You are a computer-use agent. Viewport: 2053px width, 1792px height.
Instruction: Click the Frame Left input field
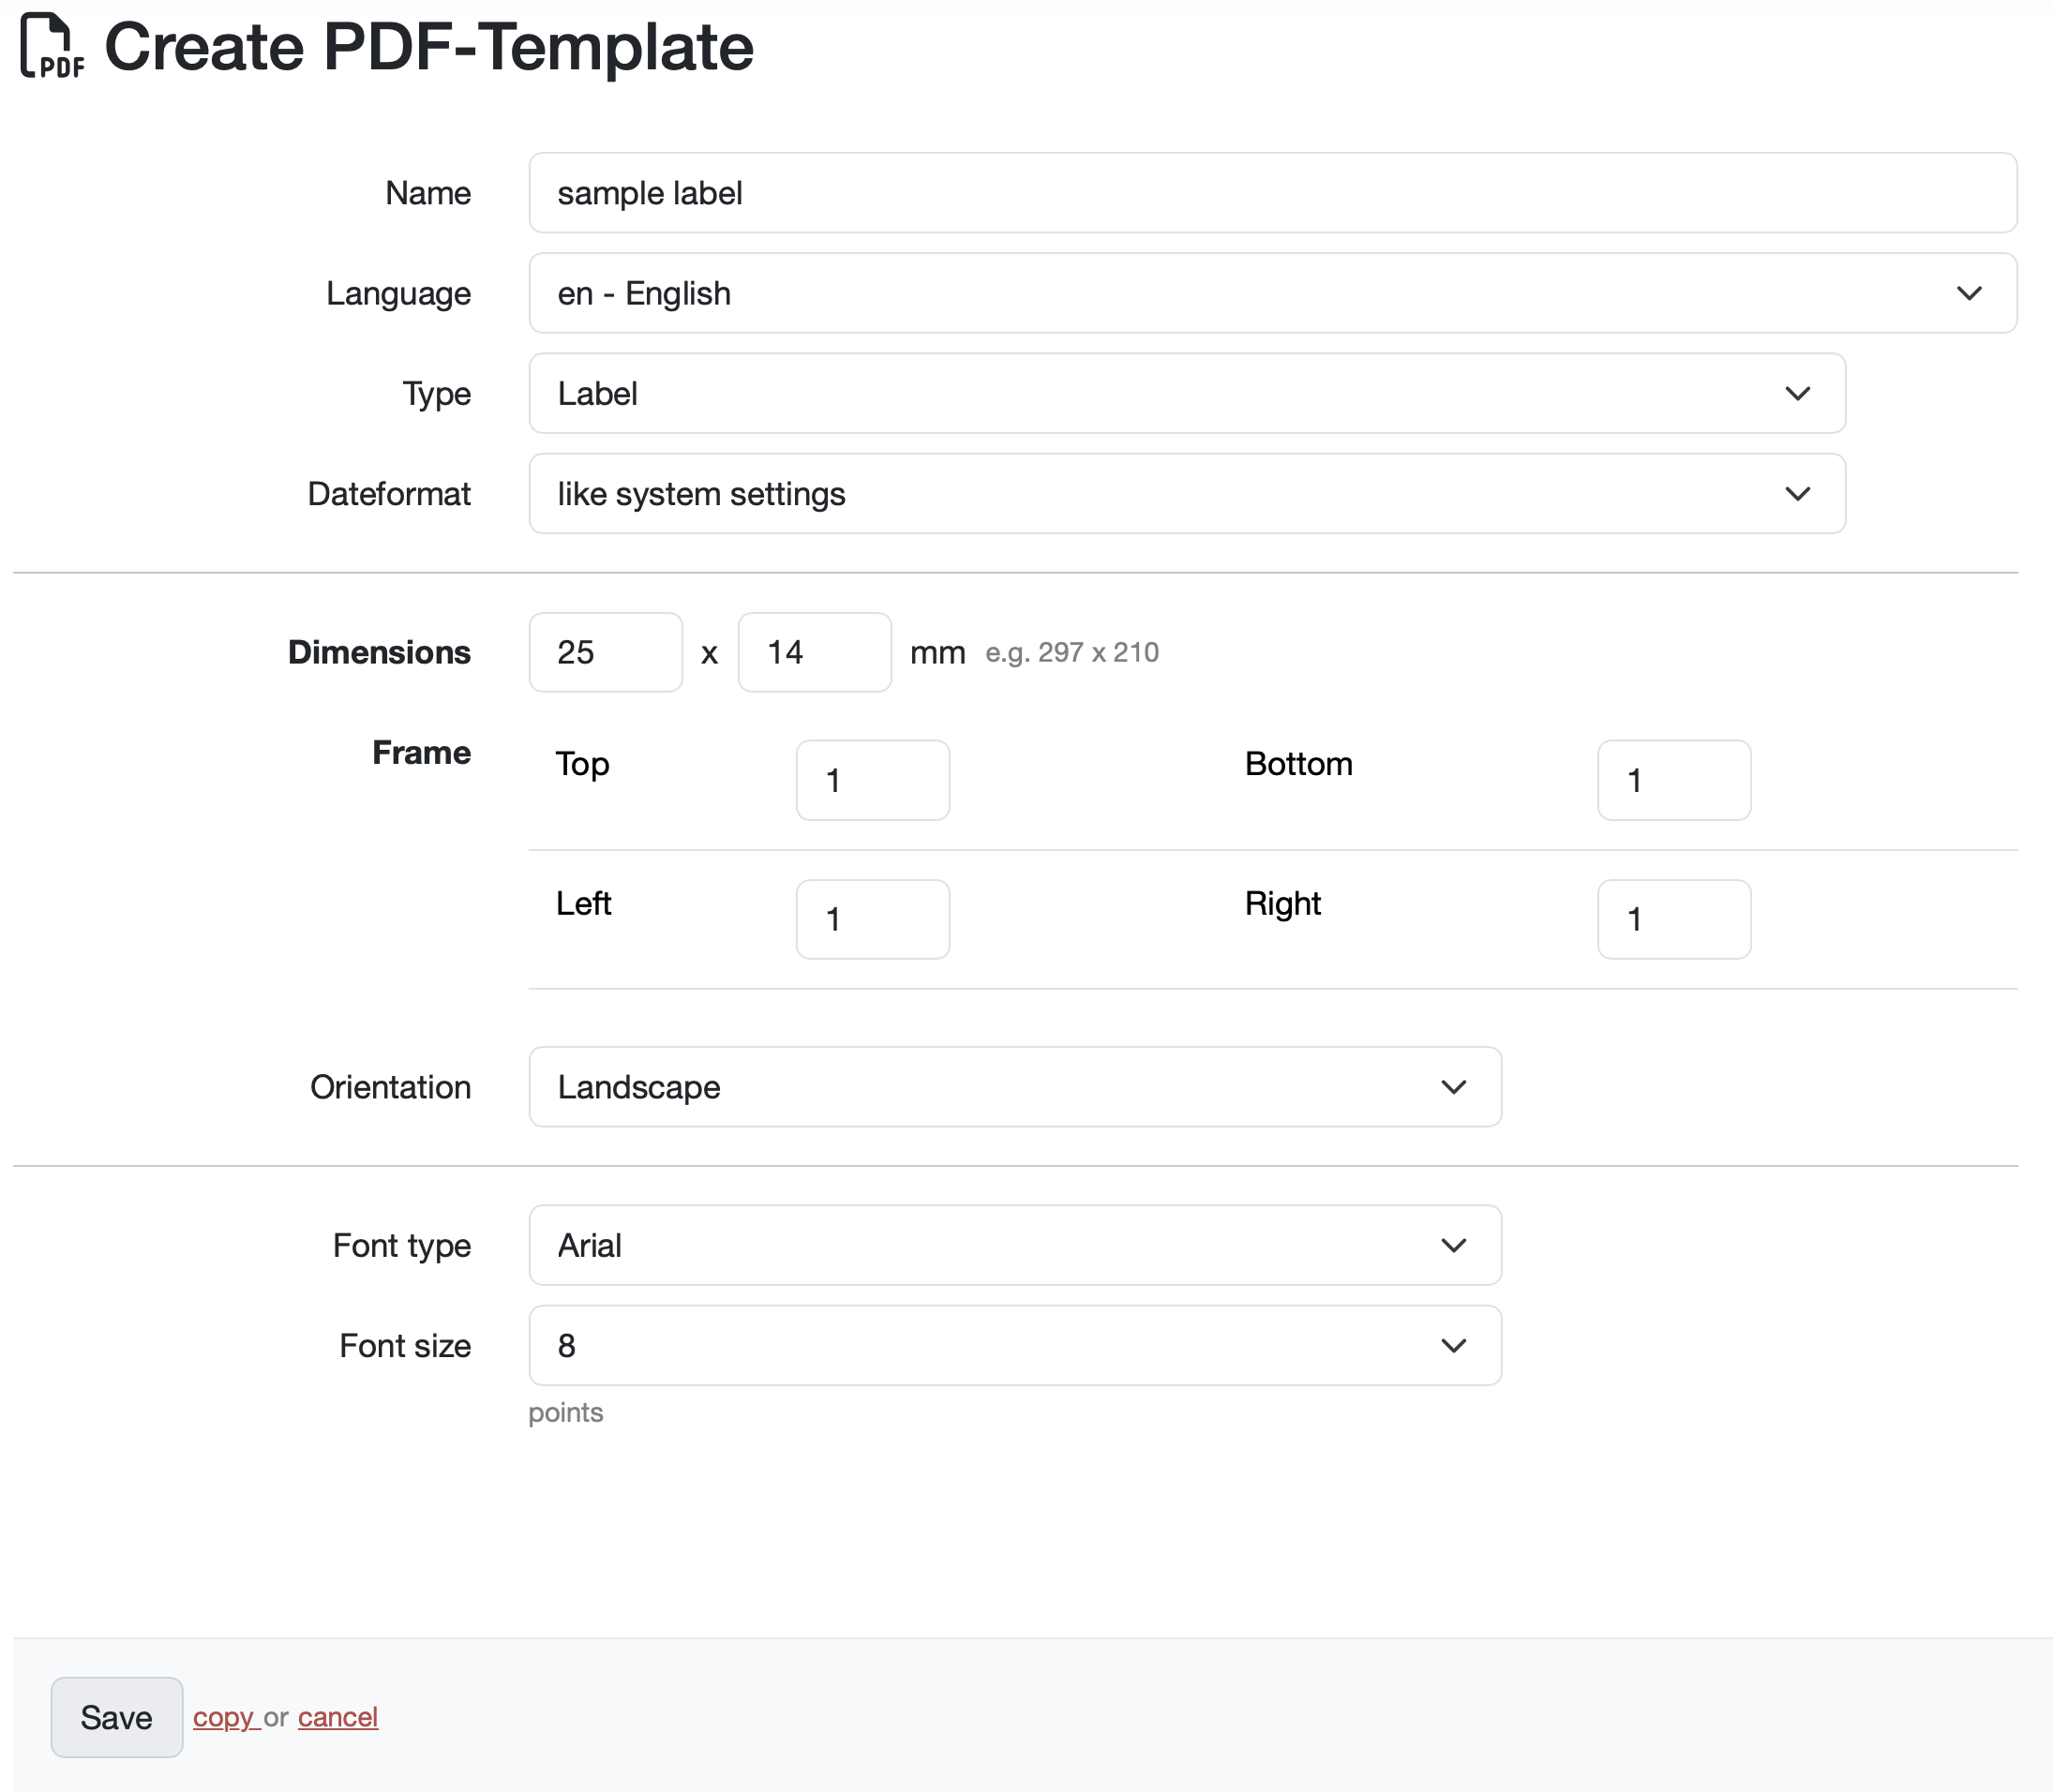[x=872, y=919]
